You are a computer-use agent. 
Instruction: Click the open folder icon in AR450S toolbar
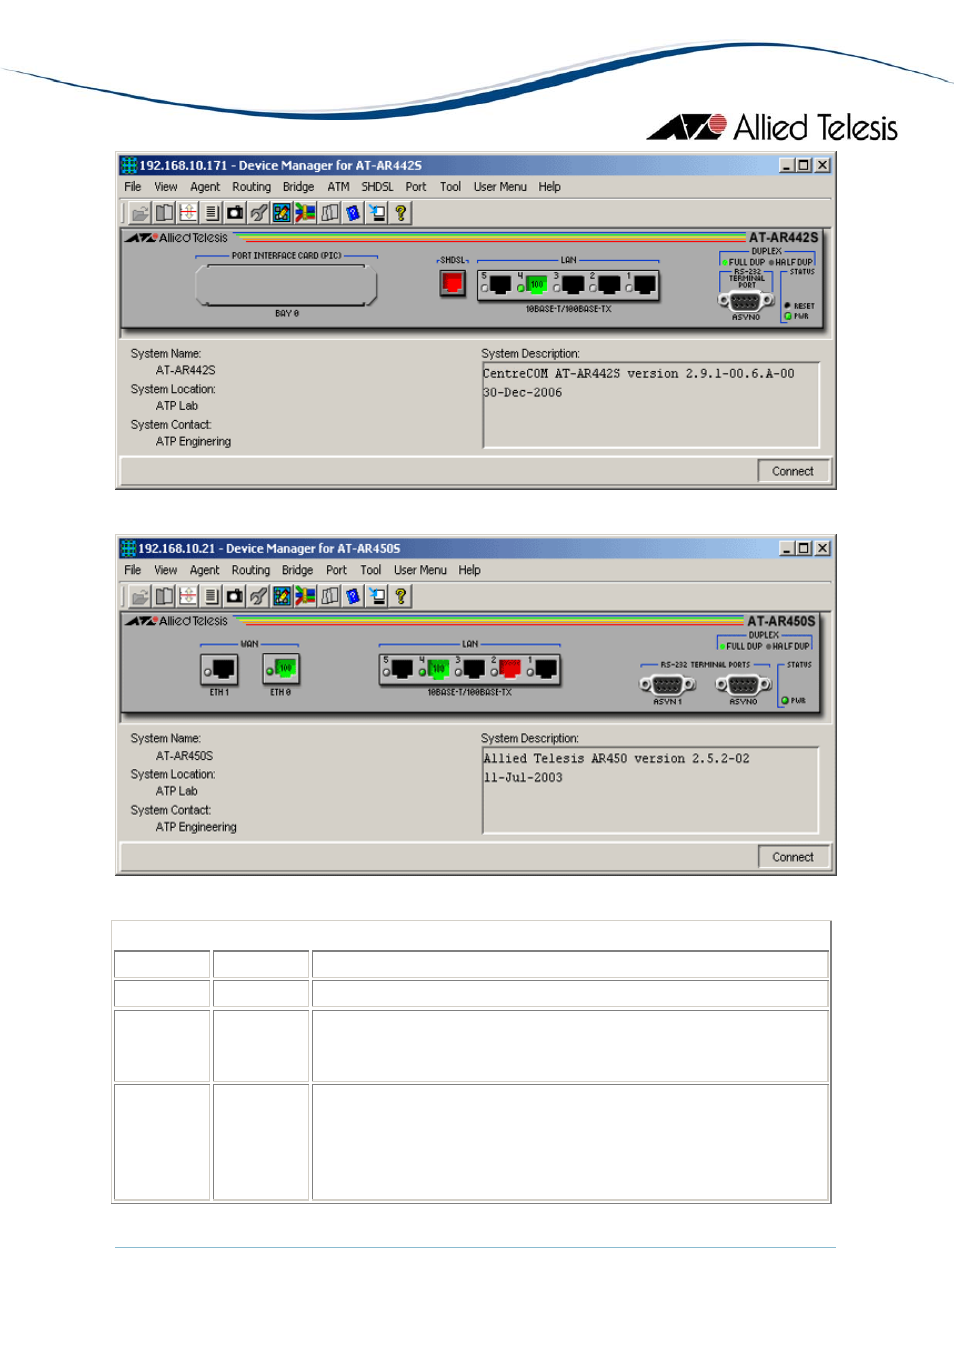click(x=140, y=597)
